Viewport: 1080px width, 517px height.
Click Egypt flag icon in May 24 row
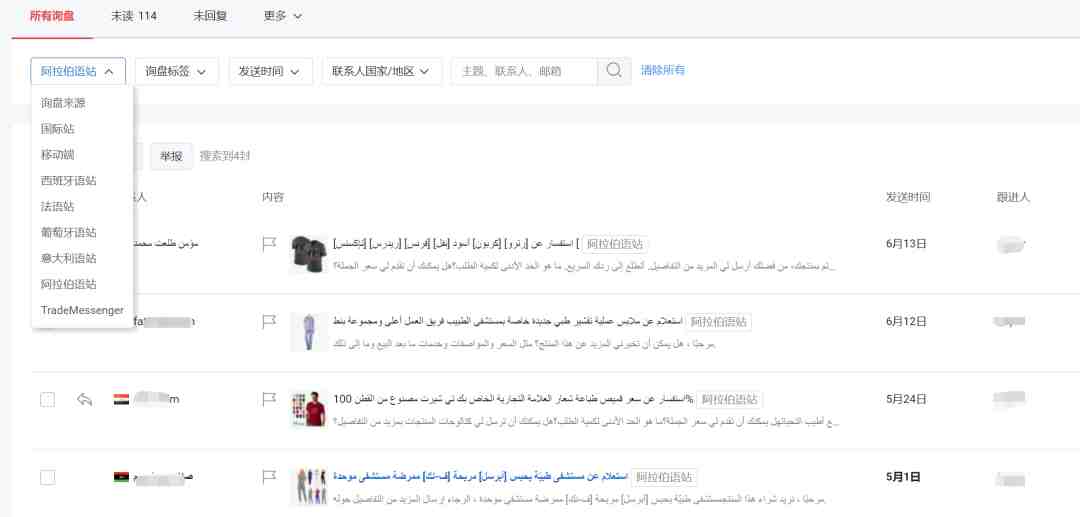pyautogui.click(x=121, y=399)
